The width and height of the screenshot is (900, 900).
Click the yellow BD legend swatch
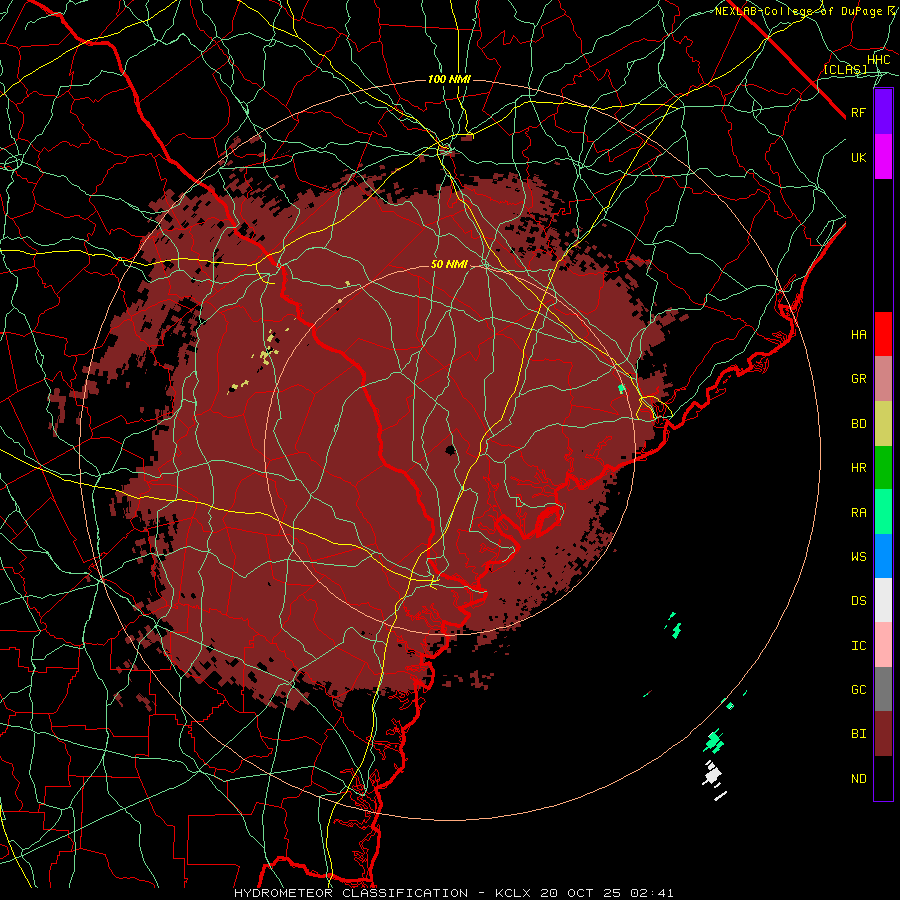[x=883, y=424]
